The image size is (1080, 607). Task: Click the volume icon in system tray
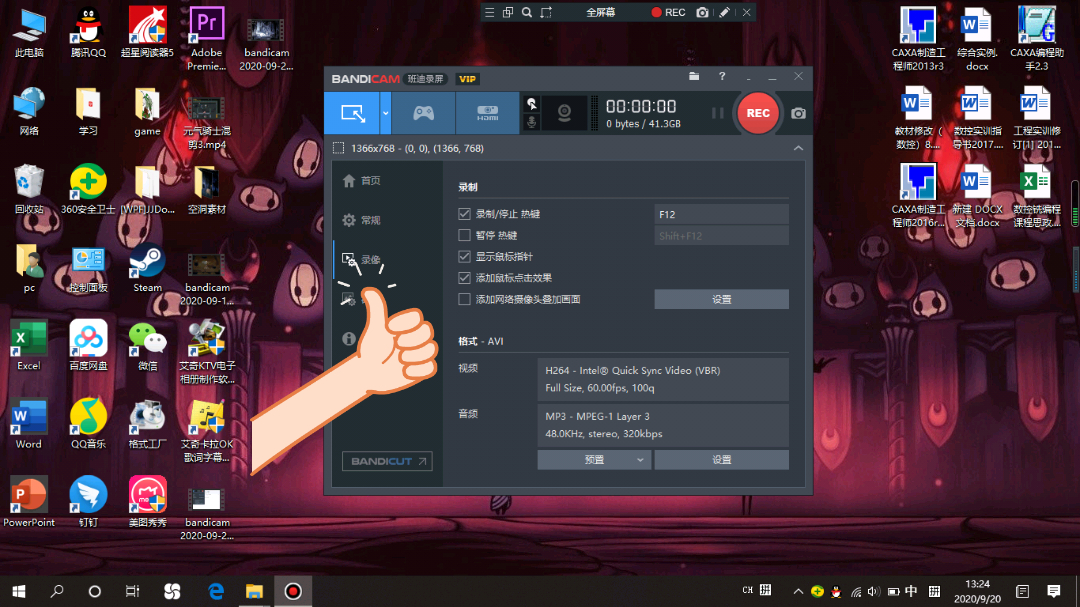pyautogui.click(x=873, y=591)
